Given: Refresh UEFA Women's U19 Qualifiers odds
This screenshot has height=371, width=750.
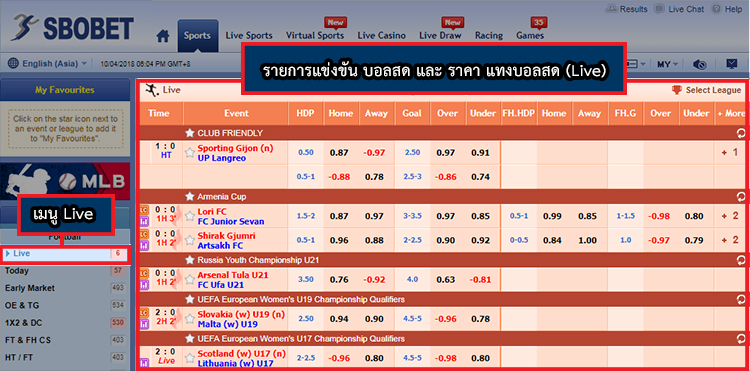Looking at the screenshot, I should [x=741, y=299].
